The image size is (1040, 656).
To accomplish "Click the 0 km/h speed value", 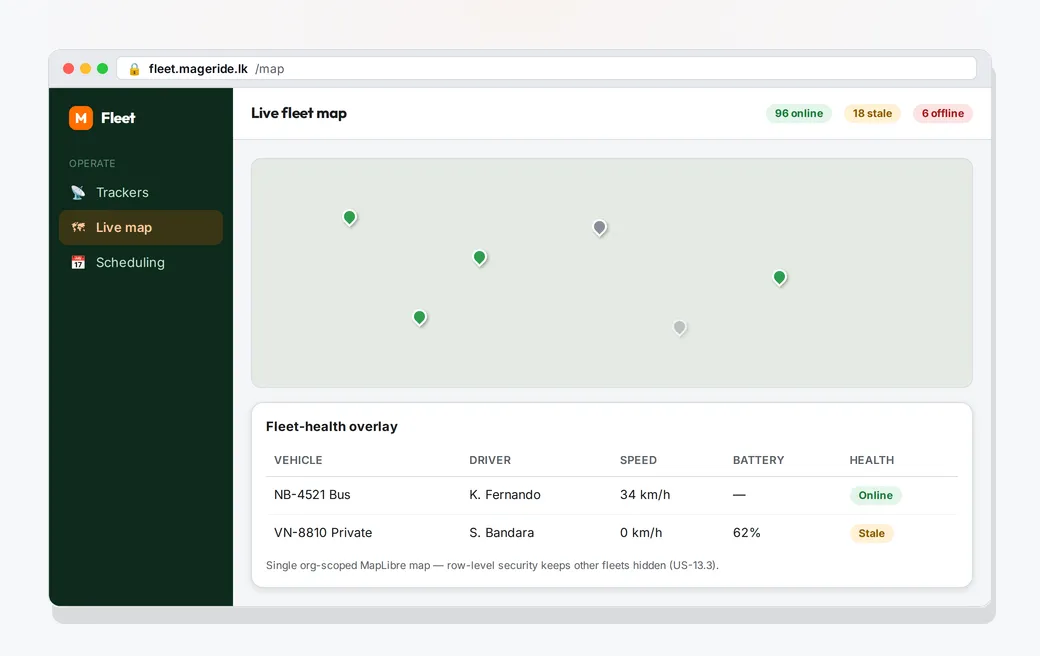I will click(641, 533).
